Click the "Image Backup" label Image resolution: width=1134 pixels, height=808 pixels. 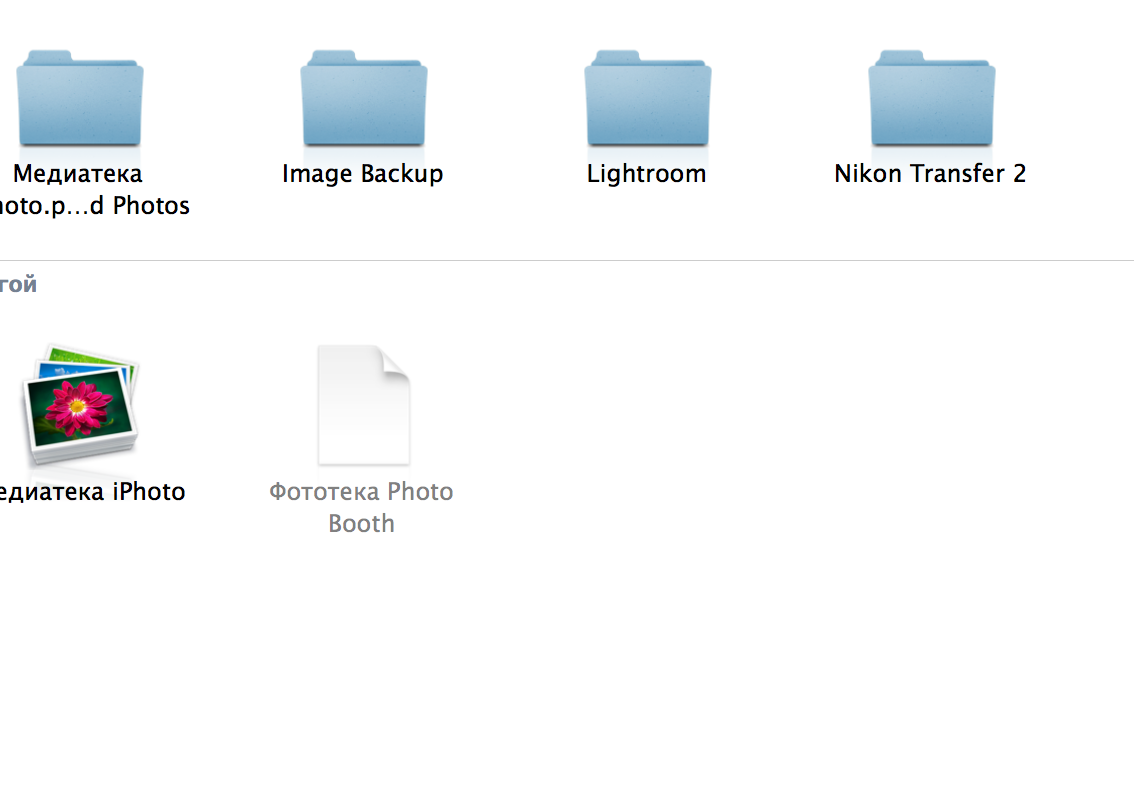362,174
